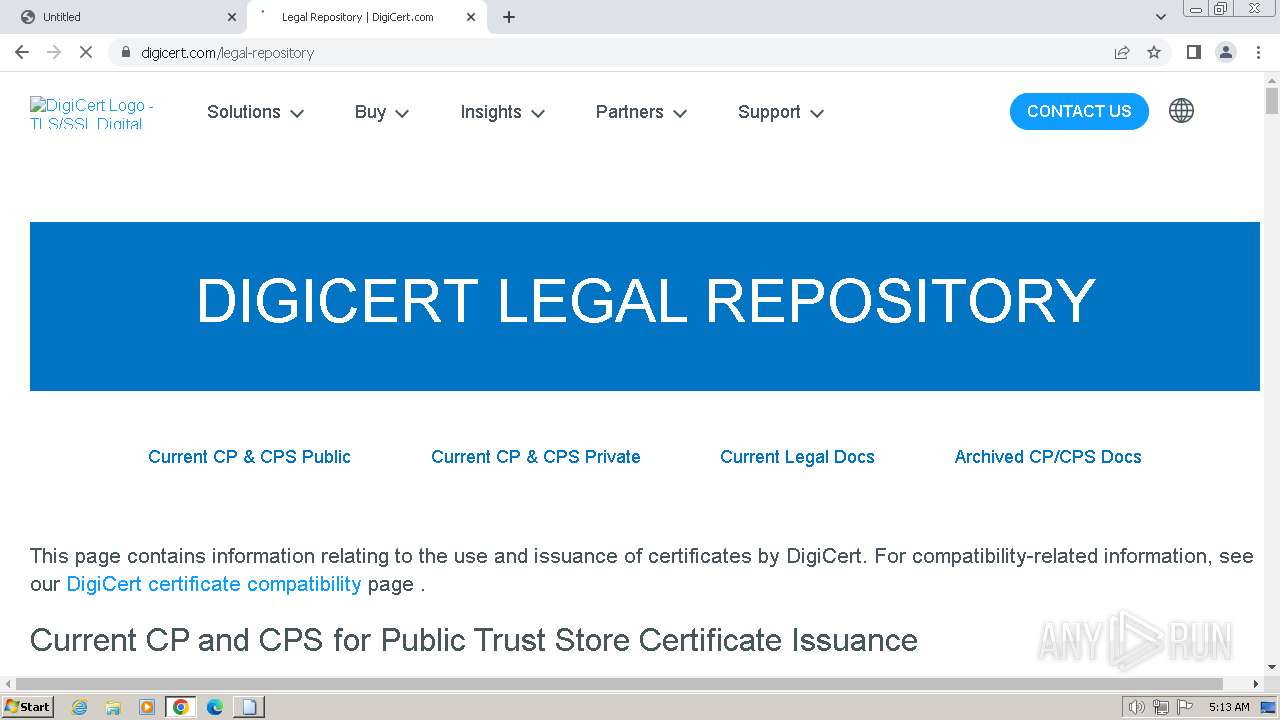Click the scroll left arrow
This screenshot has width=1280, height=720.
pos(8,684)
